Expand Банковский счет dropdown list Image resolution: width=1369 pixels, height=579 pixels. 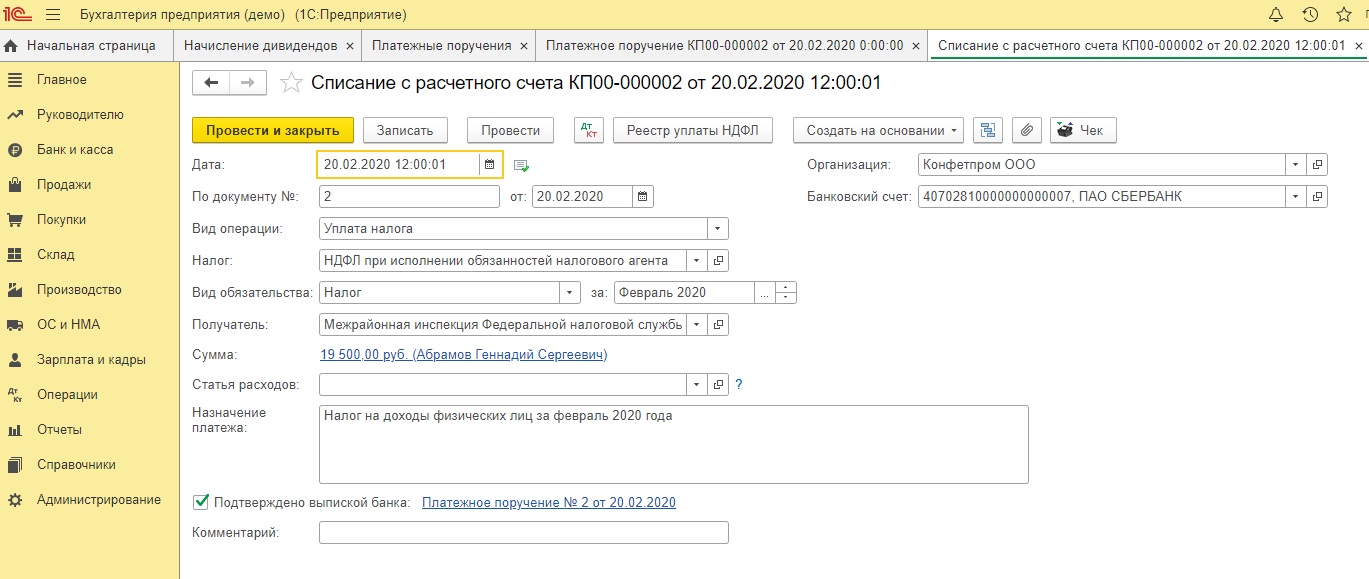(1295, 196)
